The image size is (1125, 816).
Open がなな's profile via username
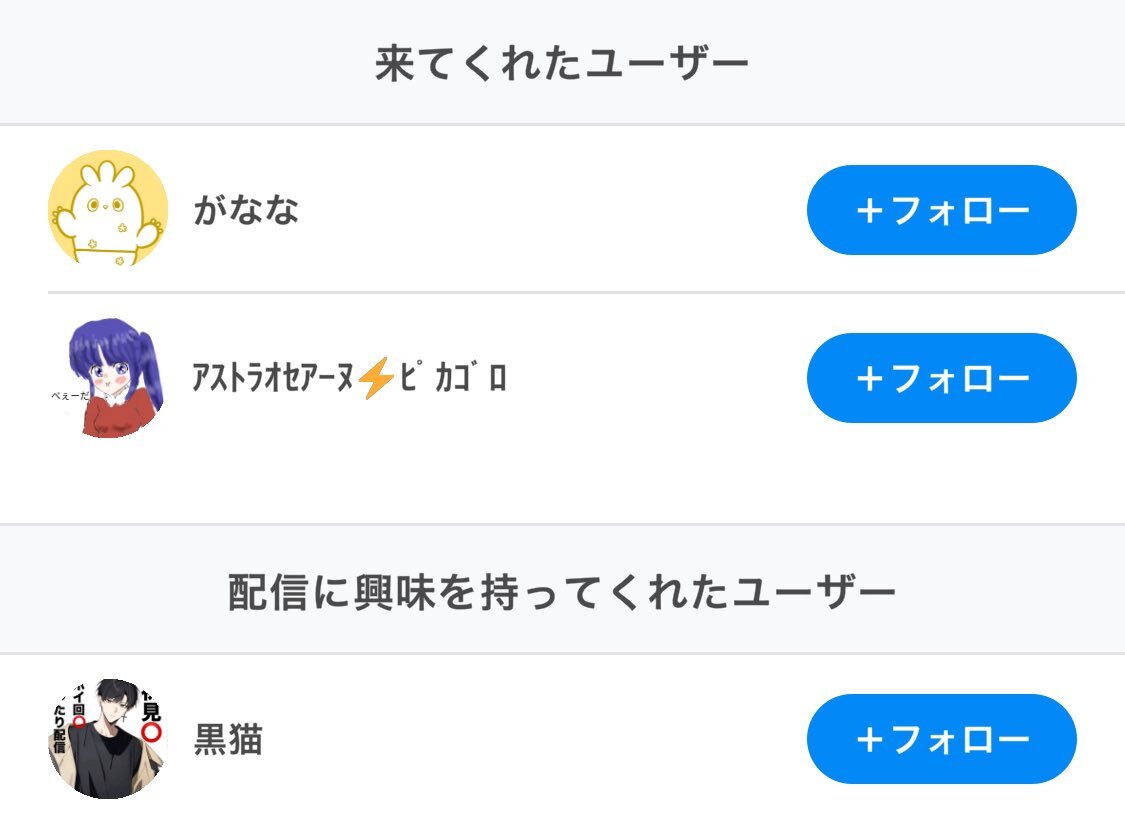point(246,211)
